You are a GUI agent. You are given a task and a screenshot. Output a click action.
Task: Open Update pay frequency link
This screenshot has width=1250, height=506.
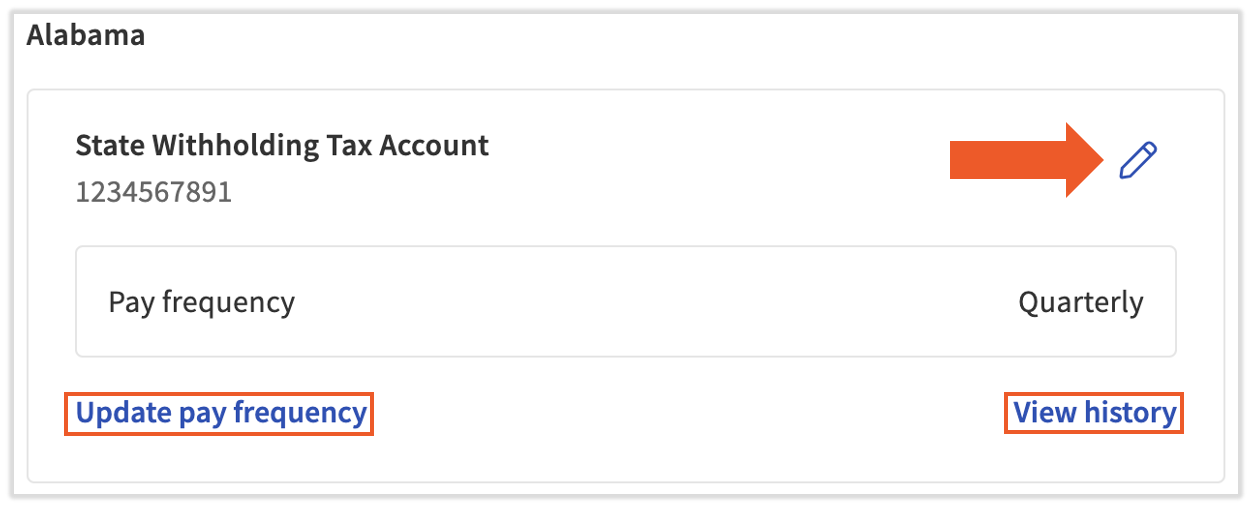pos(221,413)
